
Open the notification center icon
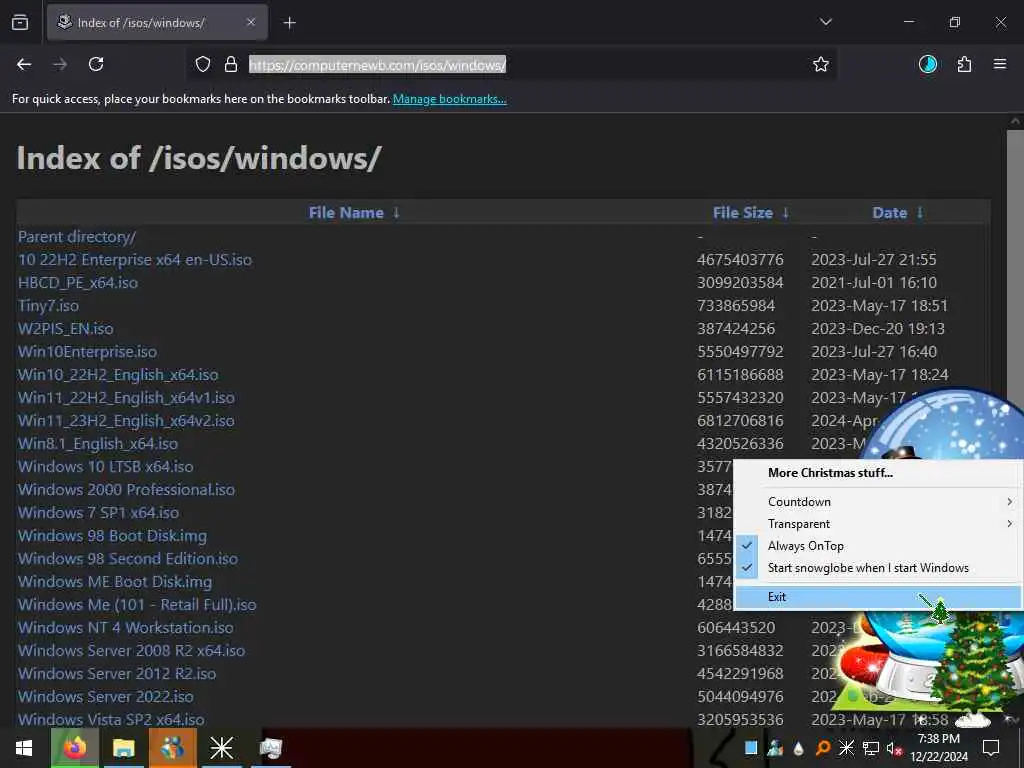coord(991,748)
